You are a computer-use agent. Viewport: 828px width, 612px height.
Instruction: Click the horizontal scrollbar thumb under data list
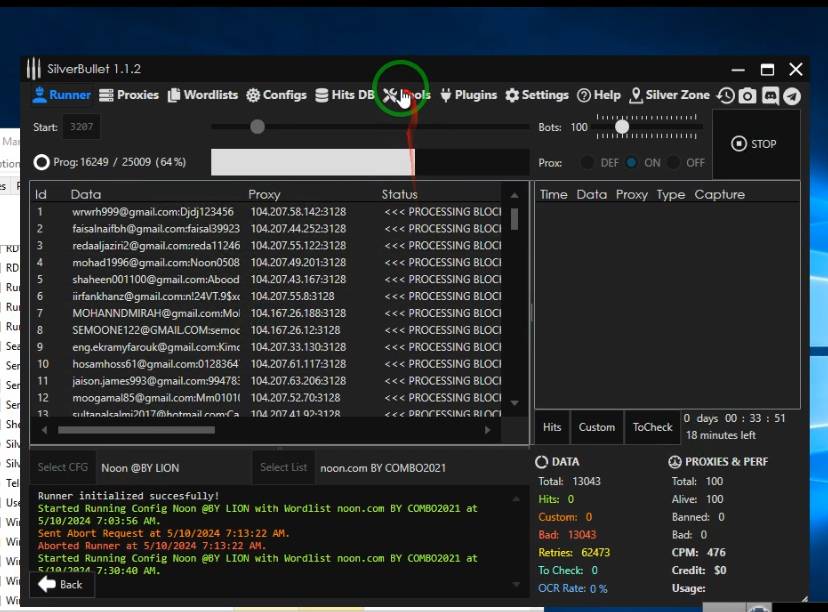(136, 430)
